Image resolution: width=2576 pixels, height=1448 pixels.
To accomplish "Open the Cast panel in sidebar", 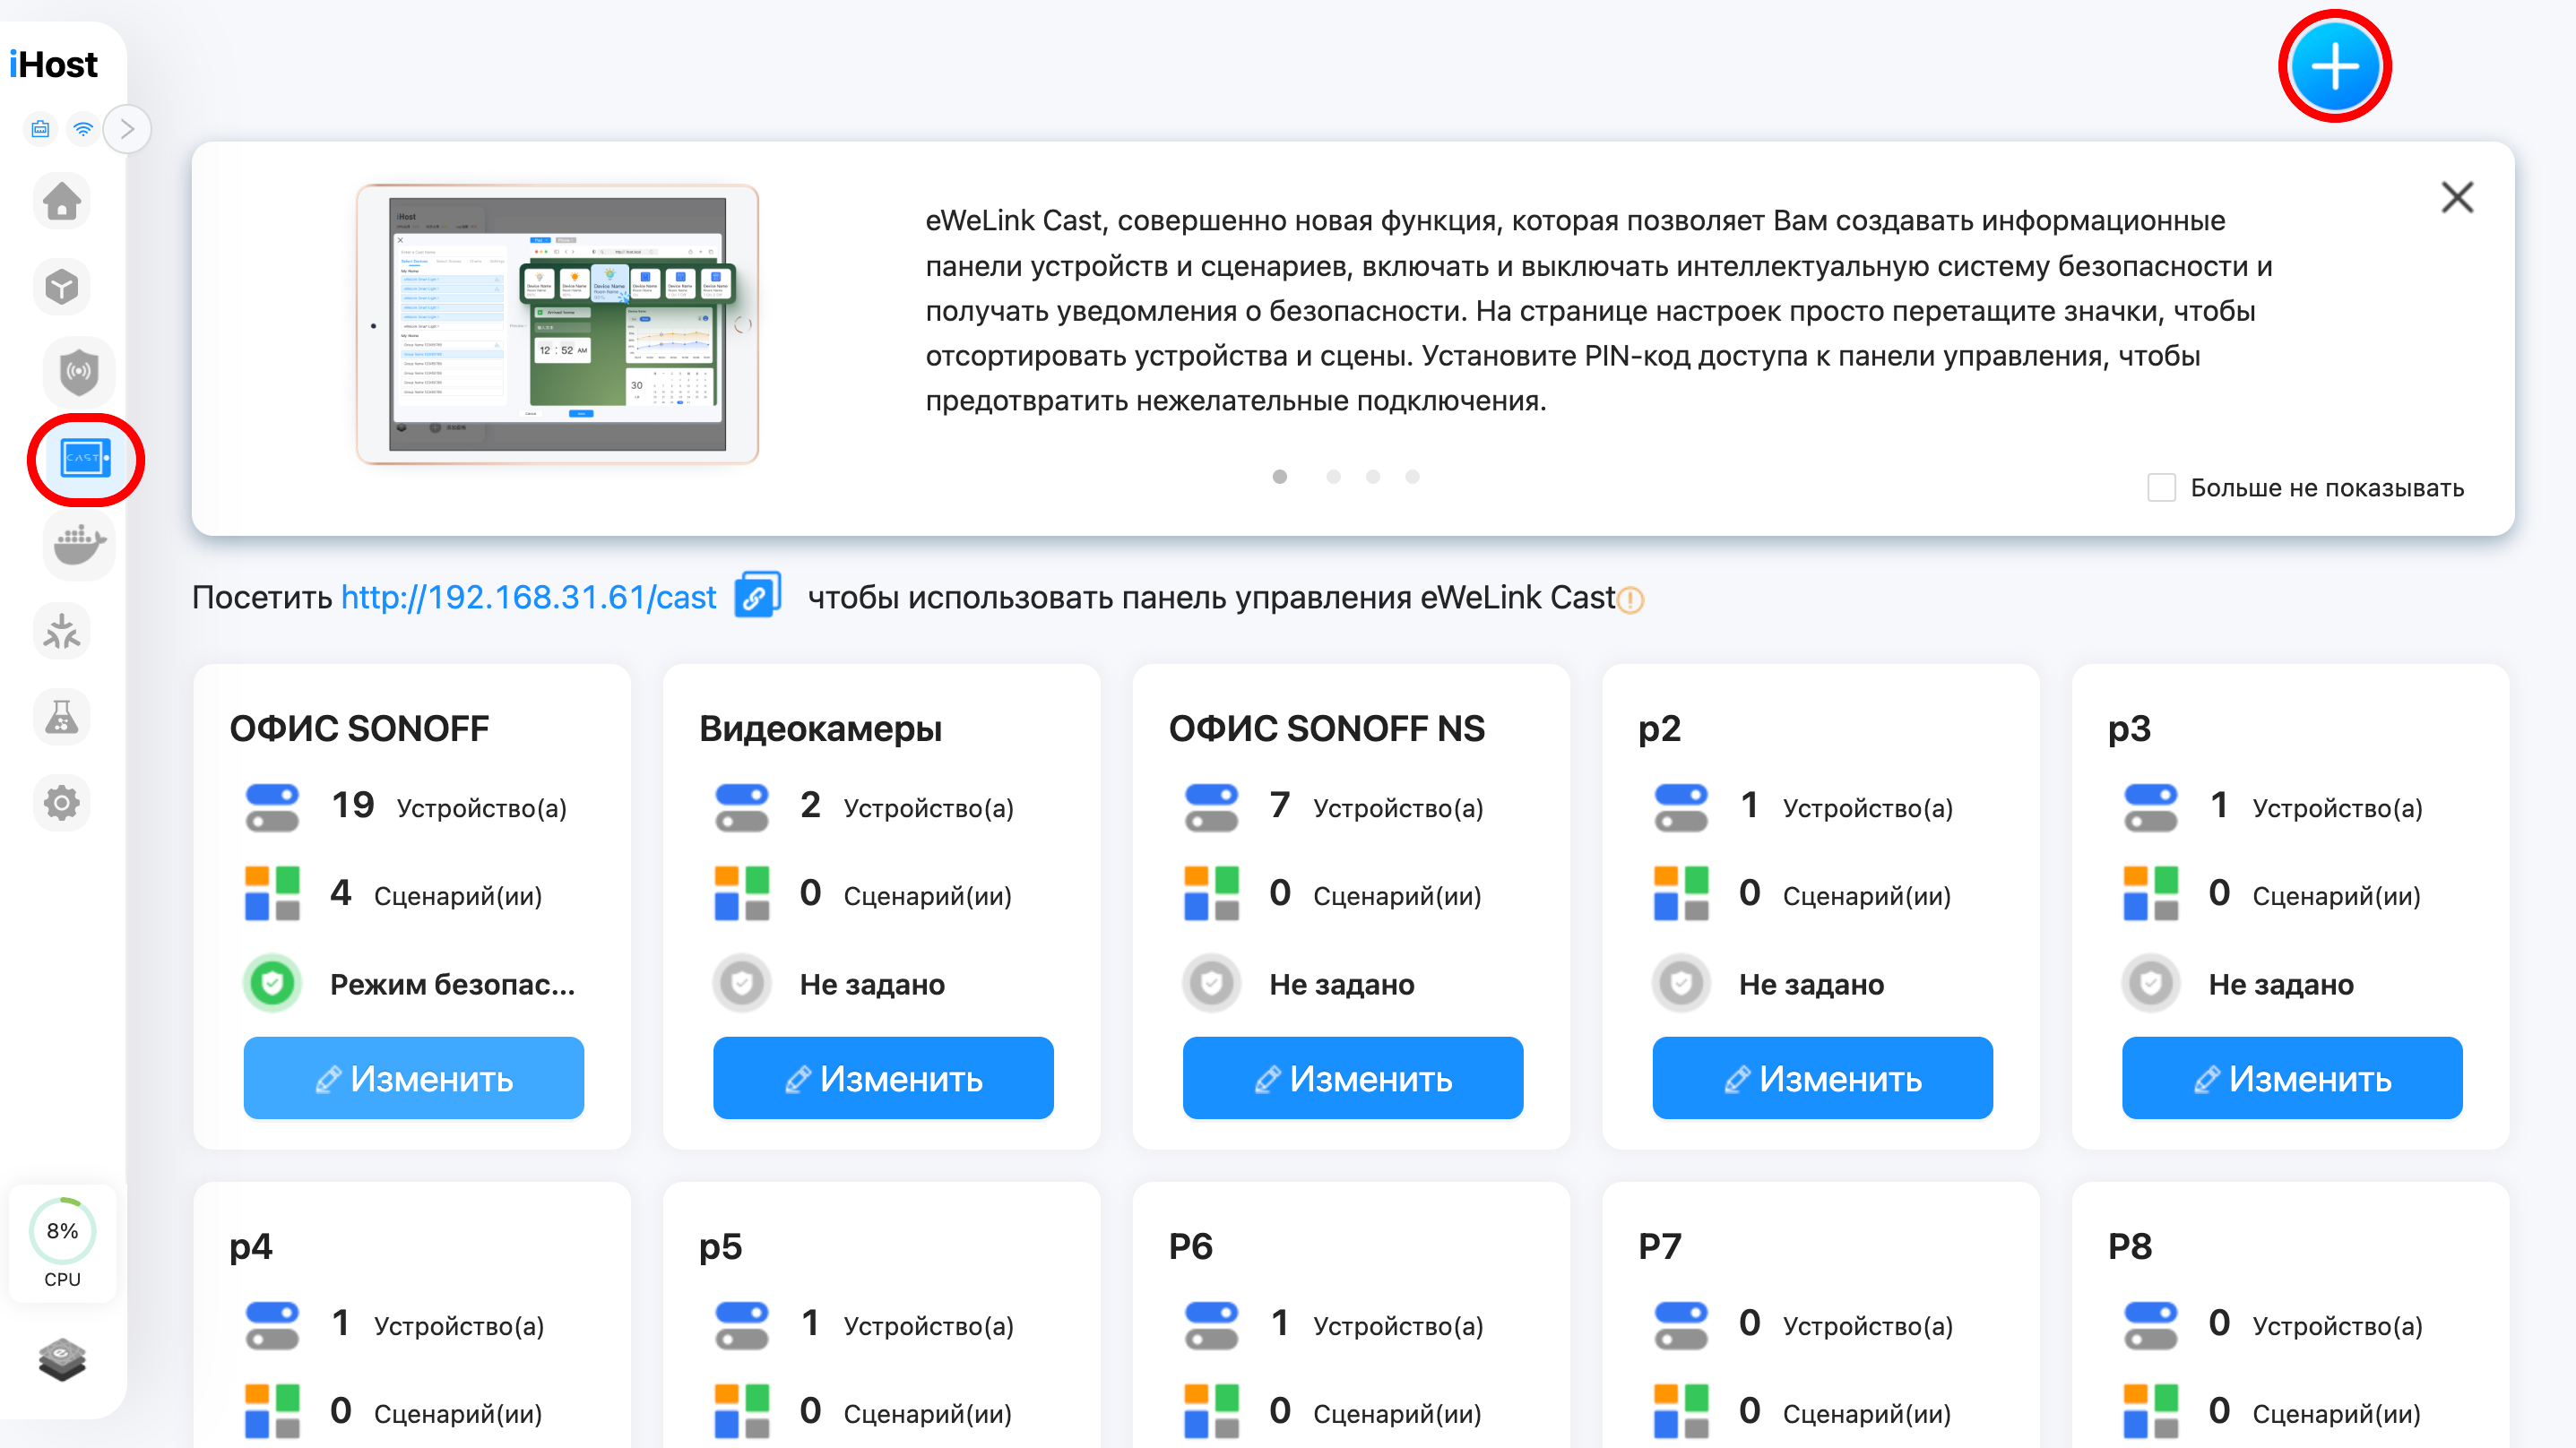I will click(x=85, y=458).
